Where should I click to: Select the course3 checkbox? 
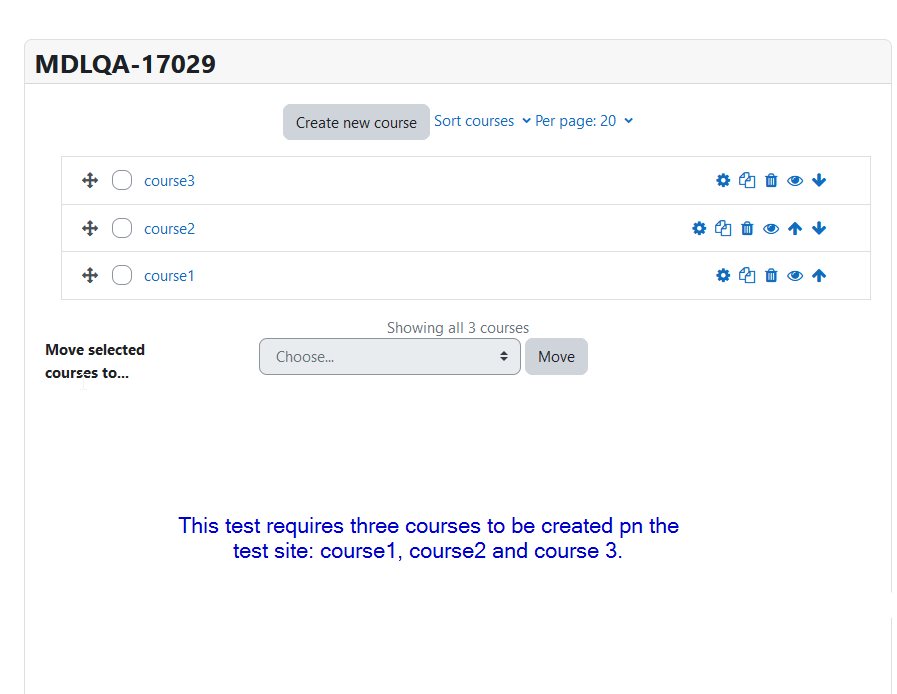tap(122, 180)
